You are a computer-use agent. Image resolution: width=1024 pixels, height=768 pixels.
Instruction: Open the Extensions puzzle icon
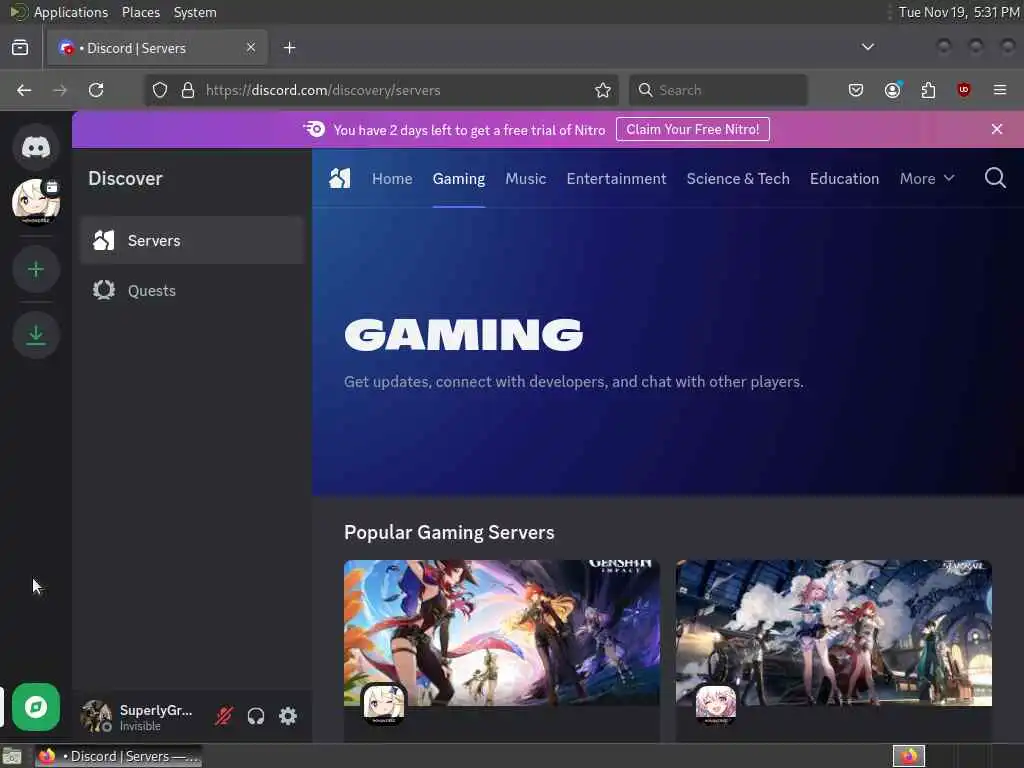tap(928, 90)
